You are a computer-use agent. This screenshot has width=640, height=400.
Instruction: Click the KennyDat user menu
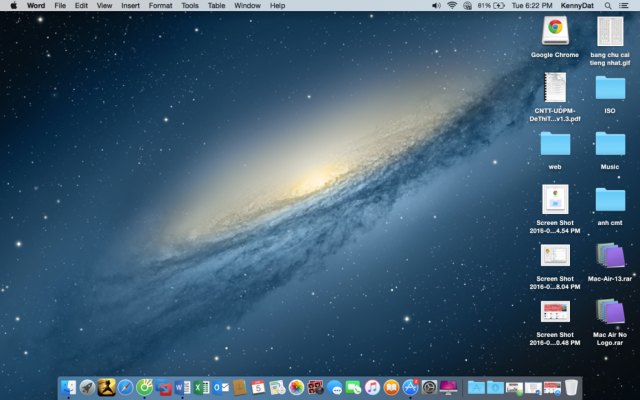pyautogui.click(x=577, y=6)
